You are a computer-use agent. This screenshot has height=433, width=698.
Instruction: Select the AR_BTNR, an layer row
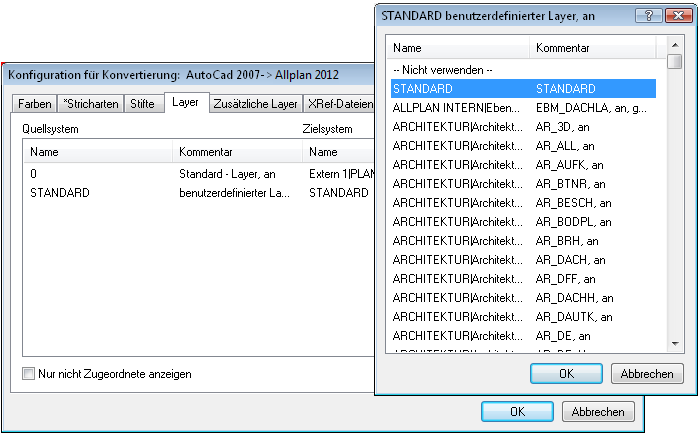pos(523,184)
